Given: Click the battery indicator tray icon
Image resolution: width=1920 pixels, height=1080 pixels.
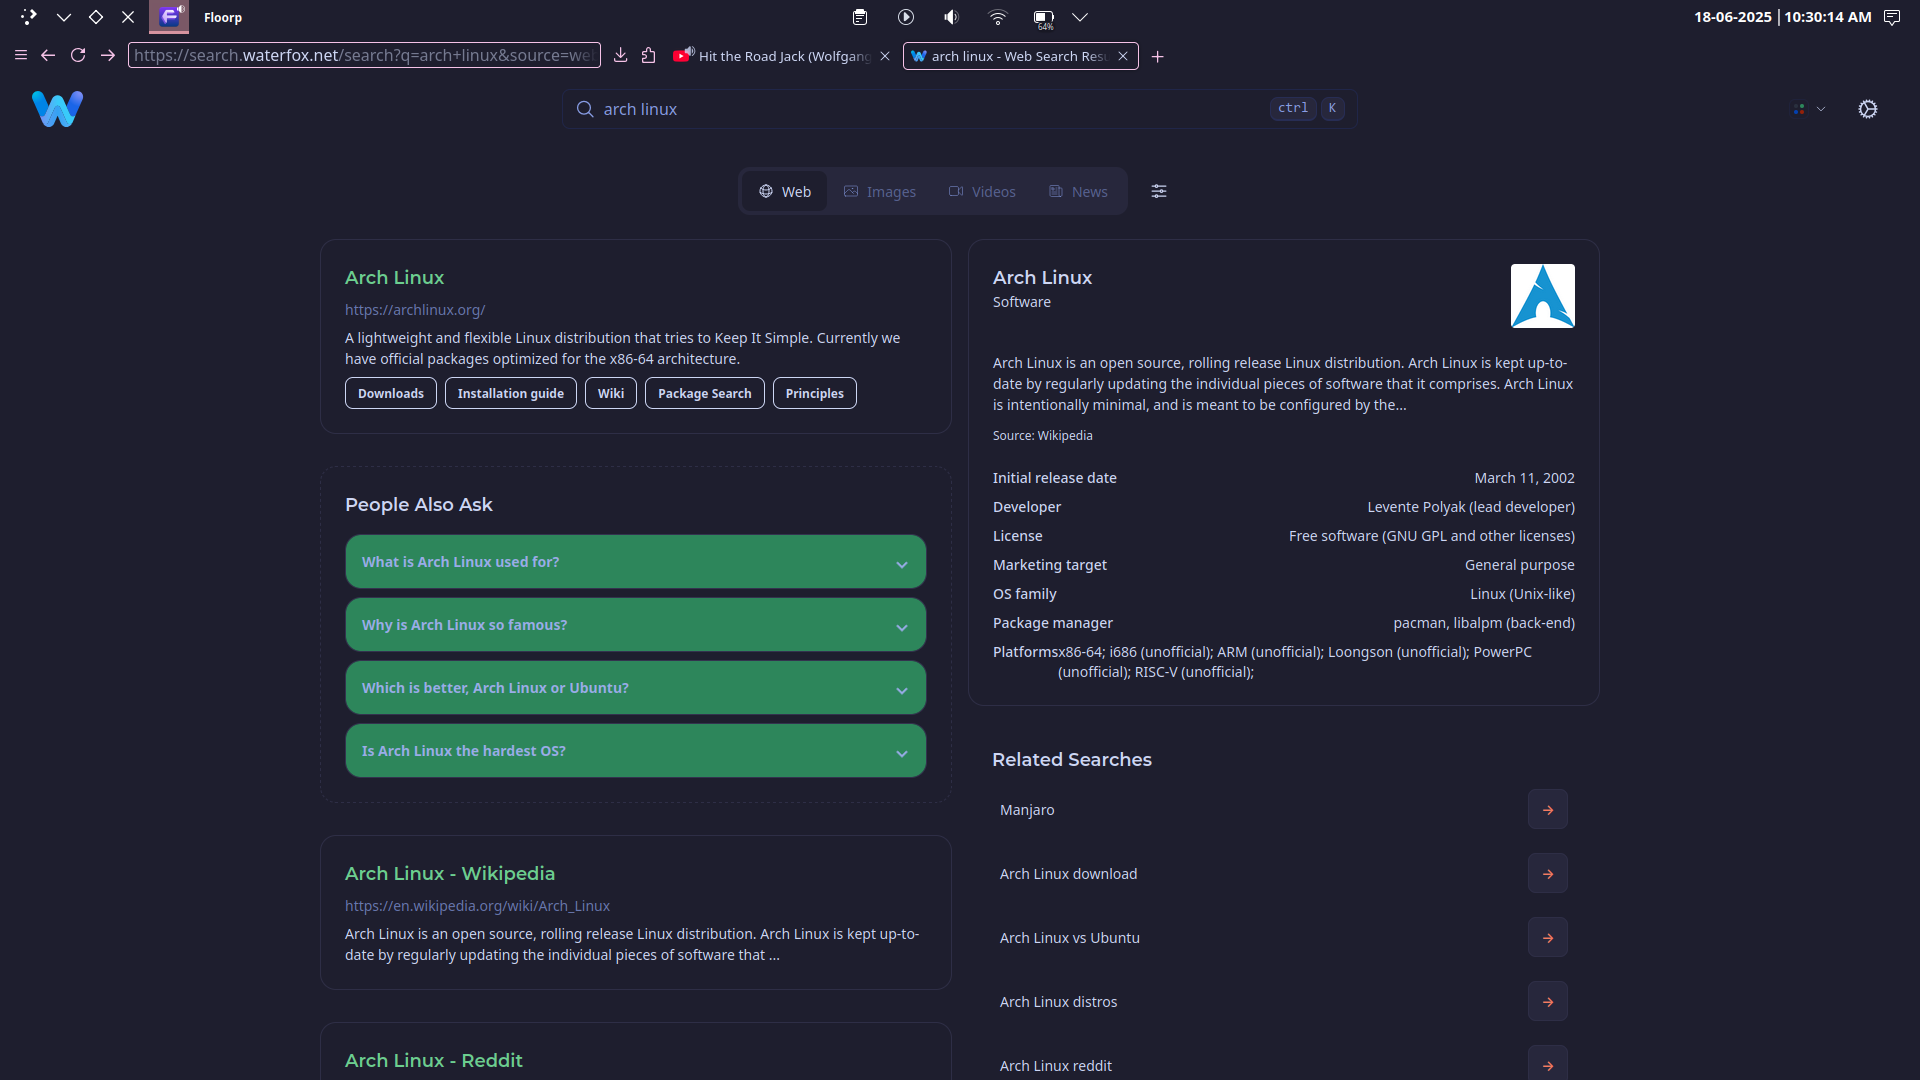Looking at the screenshot, I should pyautogui.click(x=1044, y=18).
